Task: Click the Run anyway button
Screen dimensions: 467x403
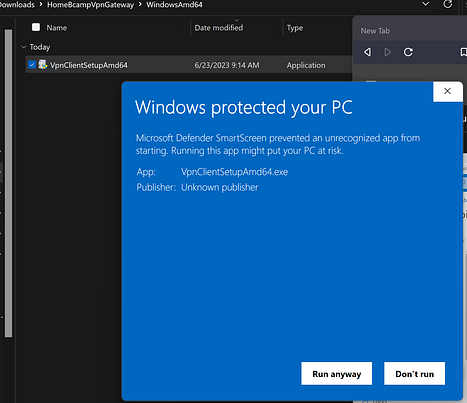Action: [x=337, y=374]
